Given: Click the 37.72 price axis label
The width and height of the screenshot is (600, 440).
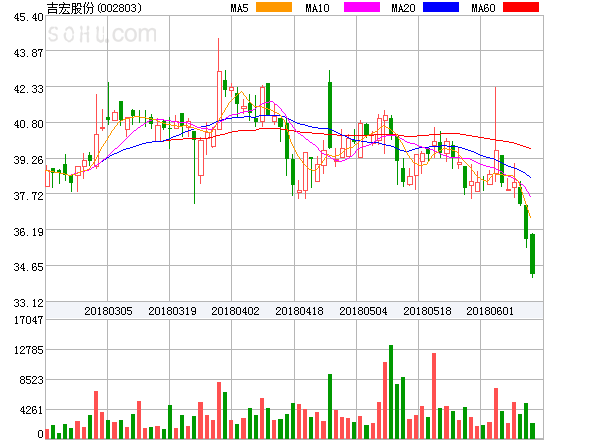Looking at the screenshot, I should click(x=28, y=196).
